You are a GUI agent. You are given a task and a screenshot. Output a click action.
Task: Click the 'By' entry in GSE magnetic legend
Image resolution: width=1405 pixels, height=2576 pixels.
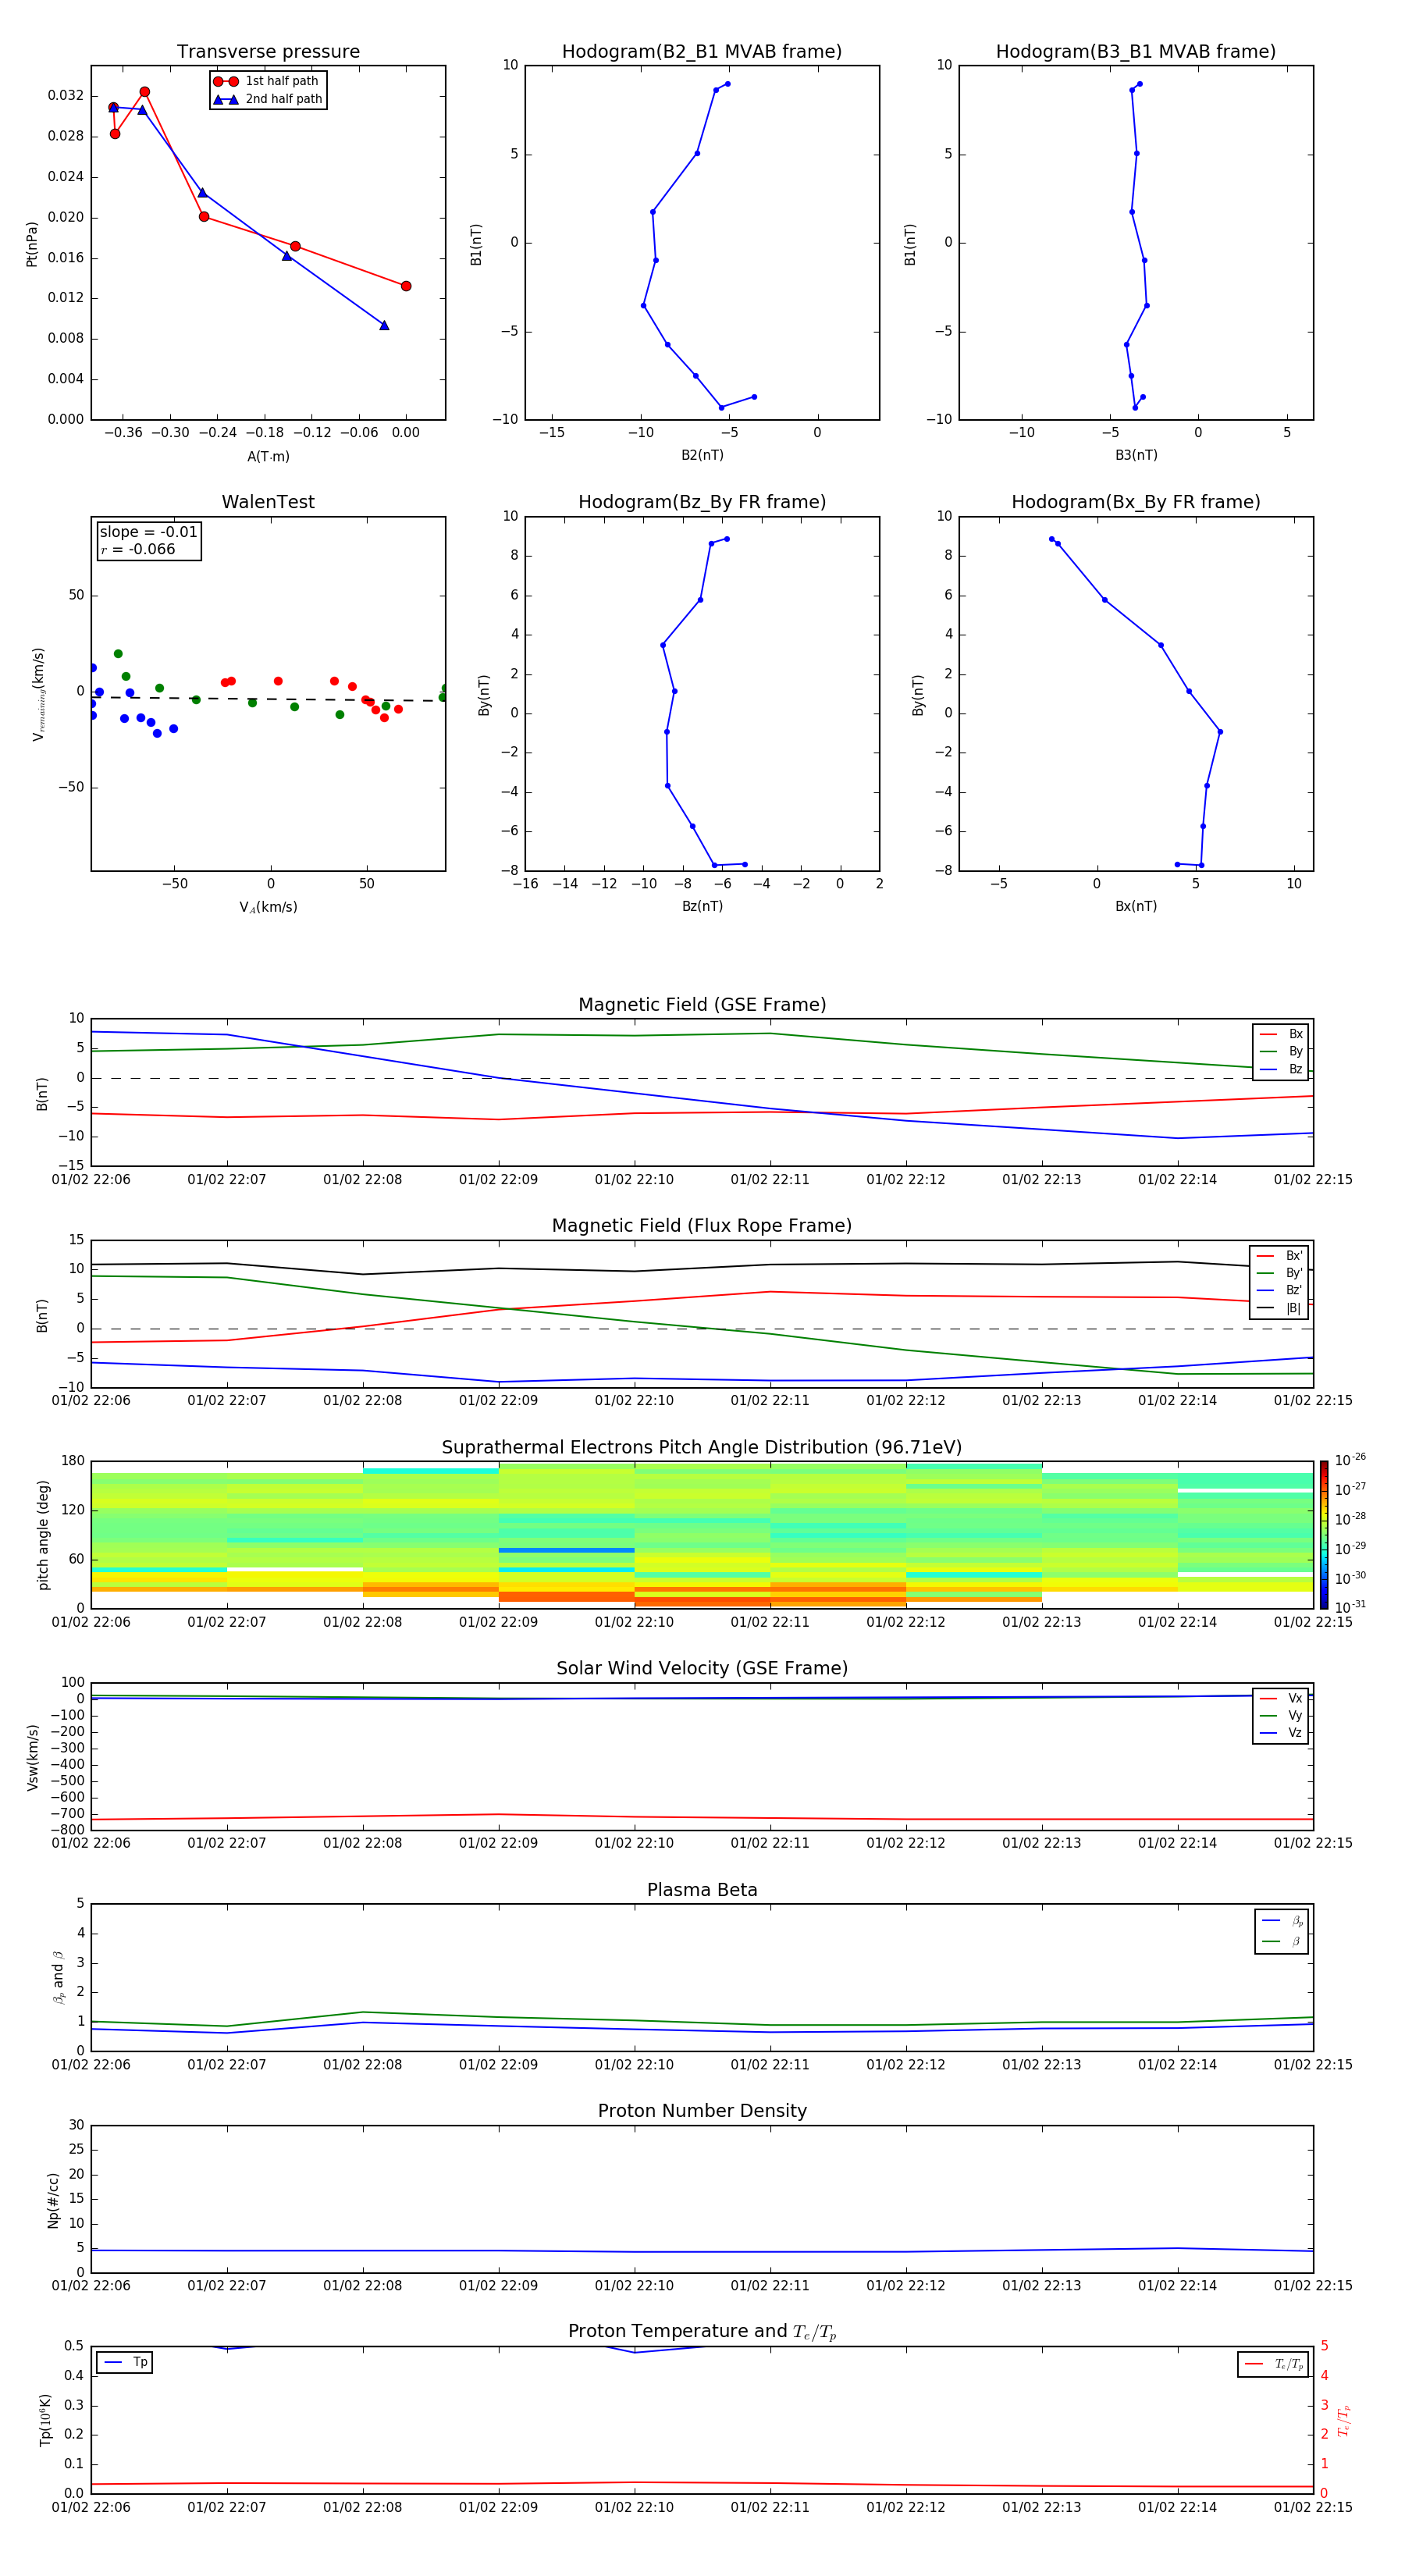tap(1281, 1051)
